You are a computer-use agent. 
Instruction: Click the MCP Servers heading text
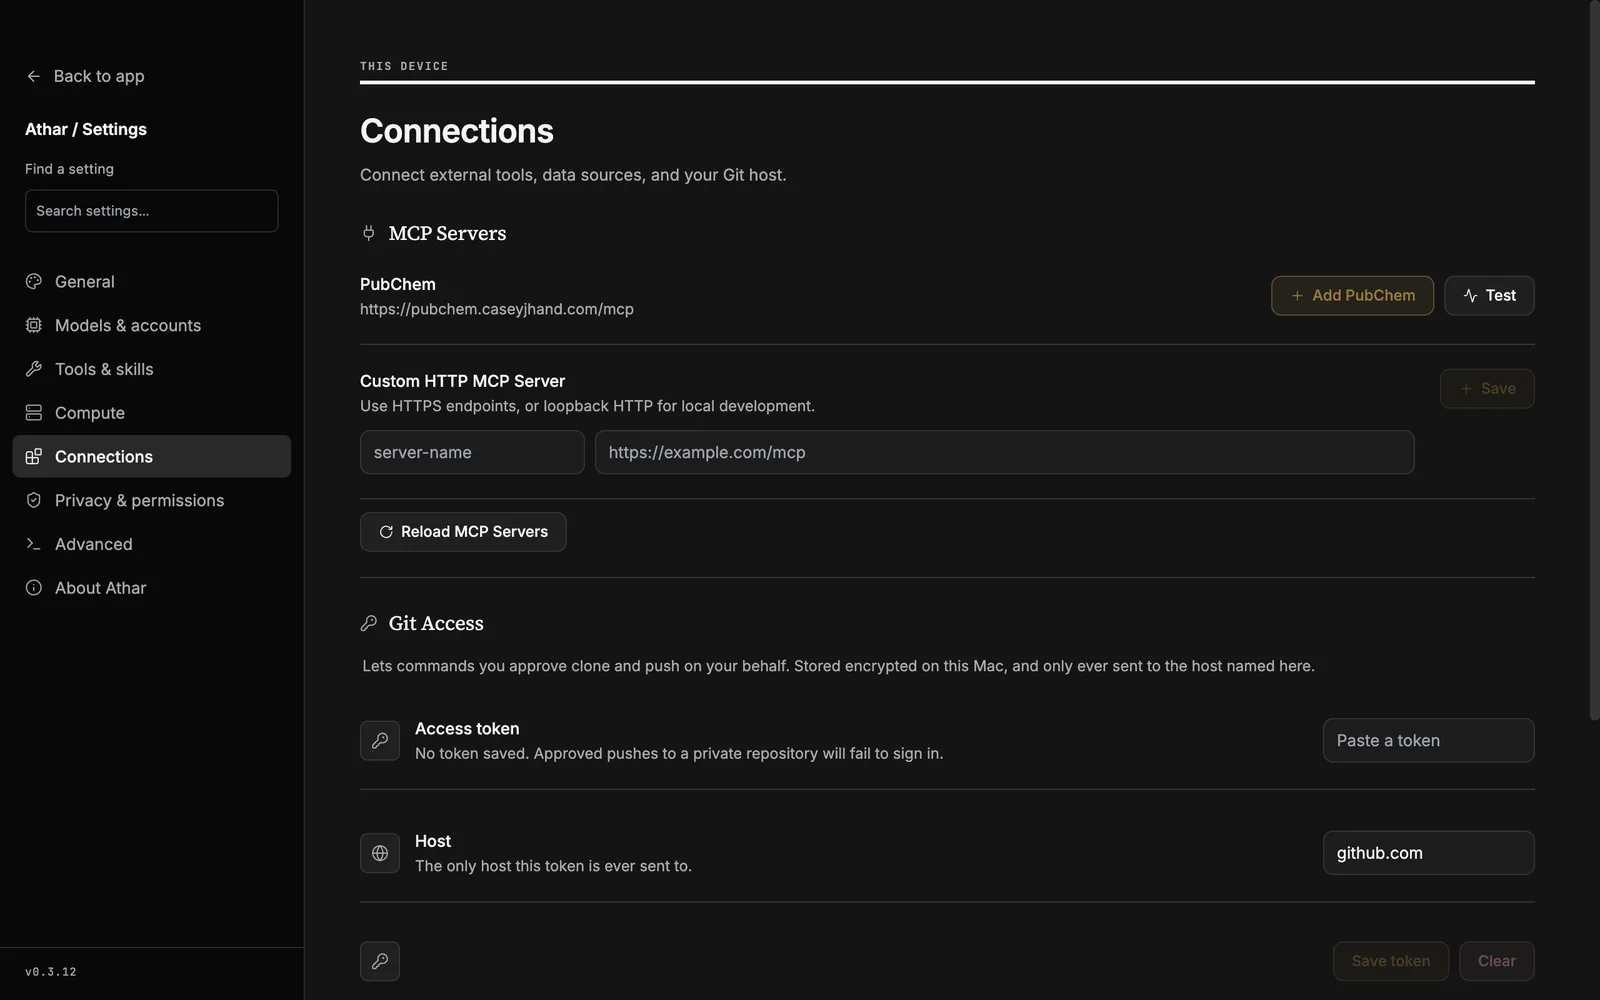tap(447, 233)
